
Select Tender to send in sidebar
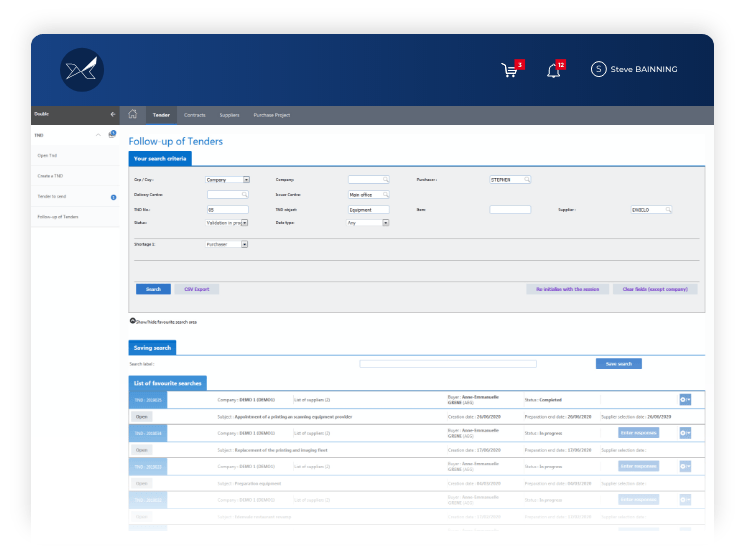[x=52, y=197]
